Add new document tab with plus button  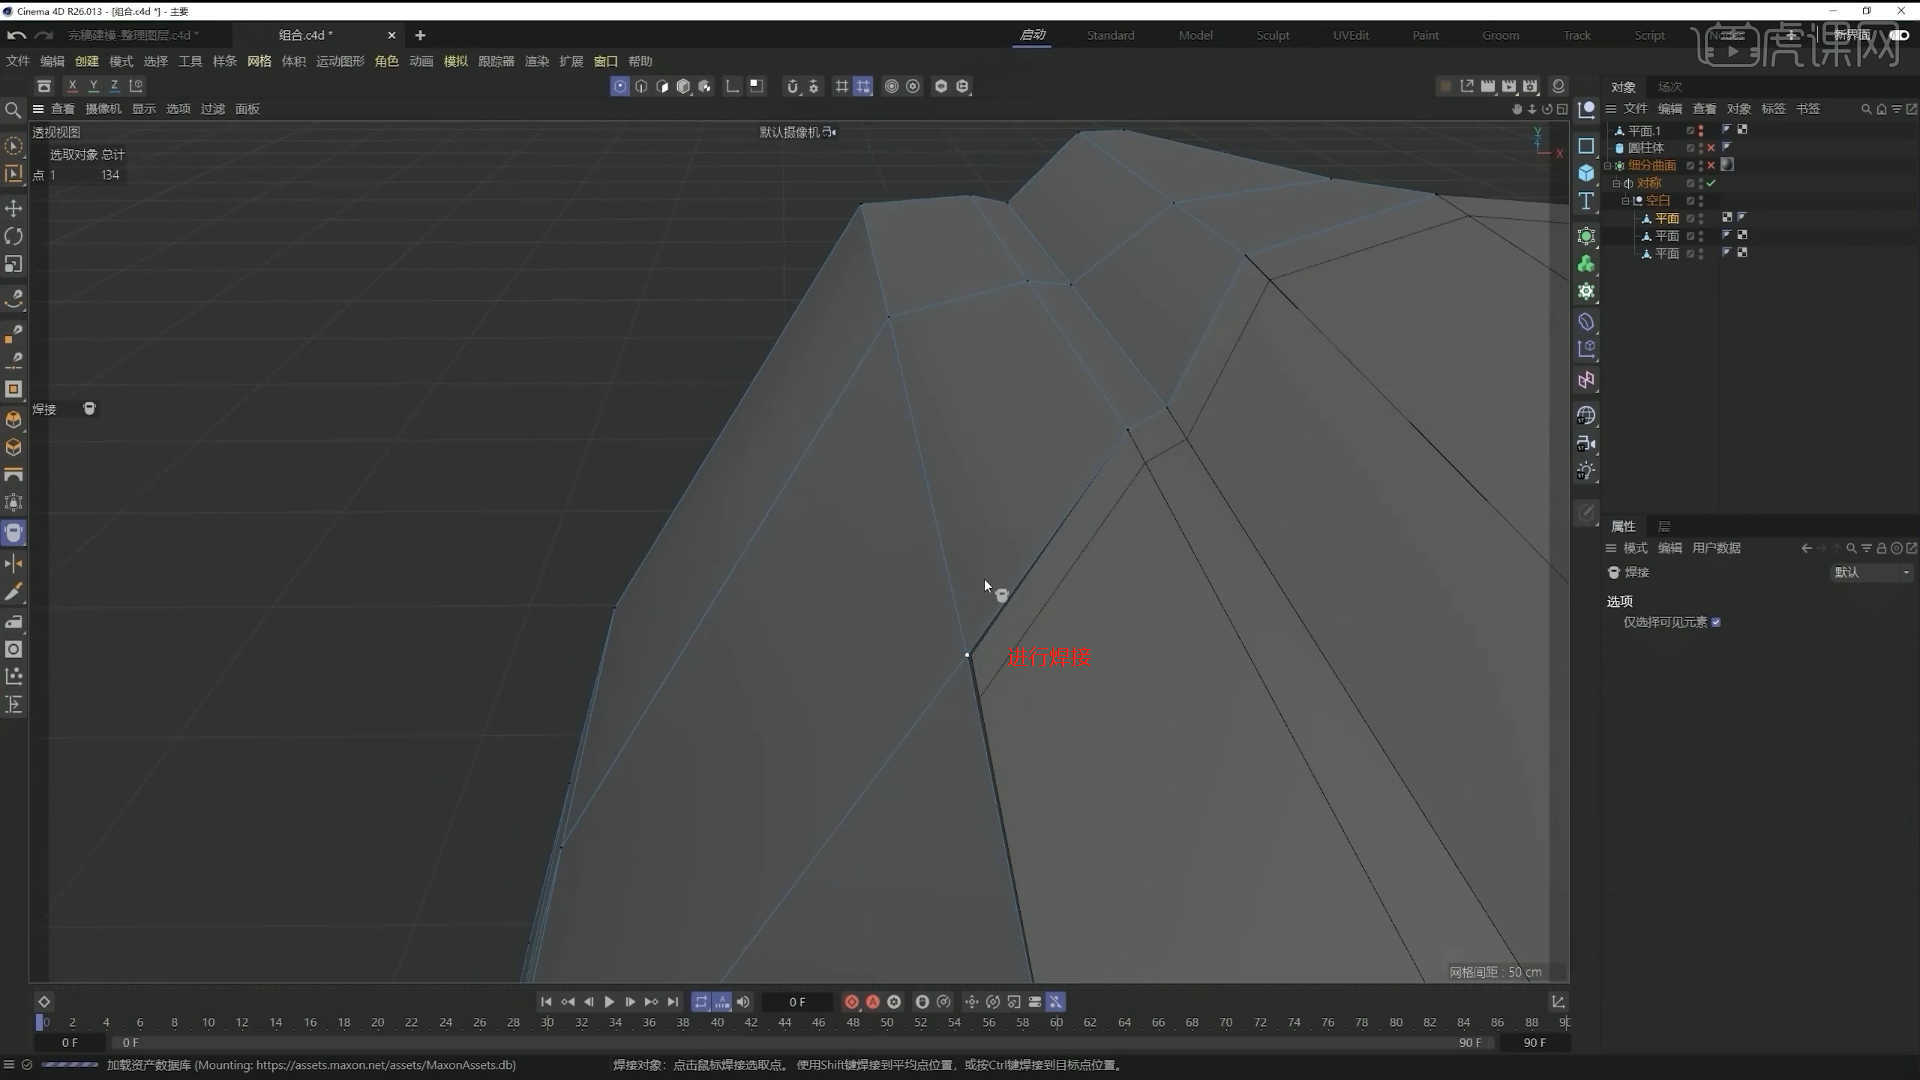coord(420,35)
